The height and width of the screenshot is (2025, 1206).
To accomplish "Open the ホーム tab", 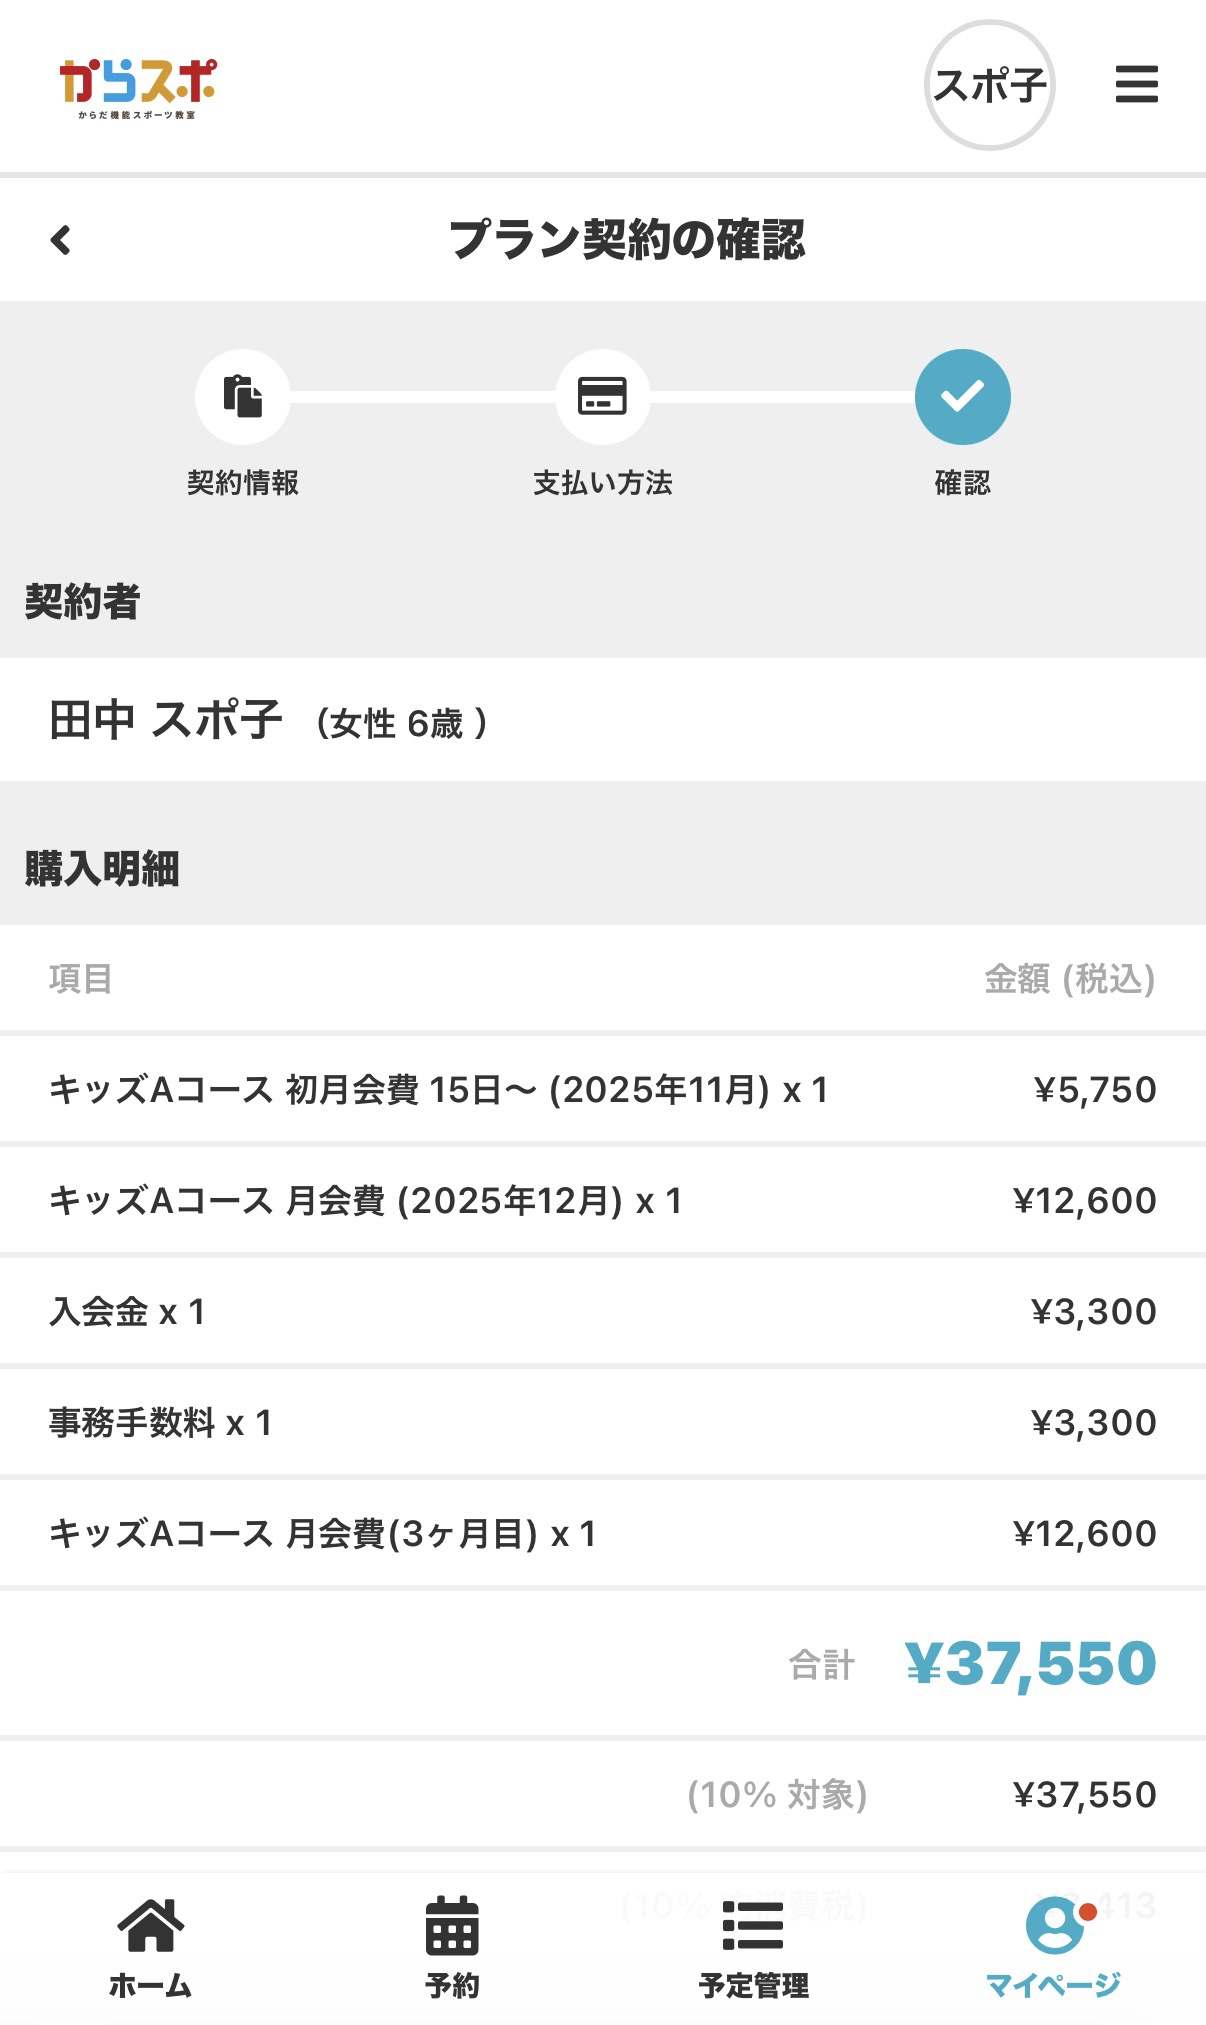I will (150, 1947).
